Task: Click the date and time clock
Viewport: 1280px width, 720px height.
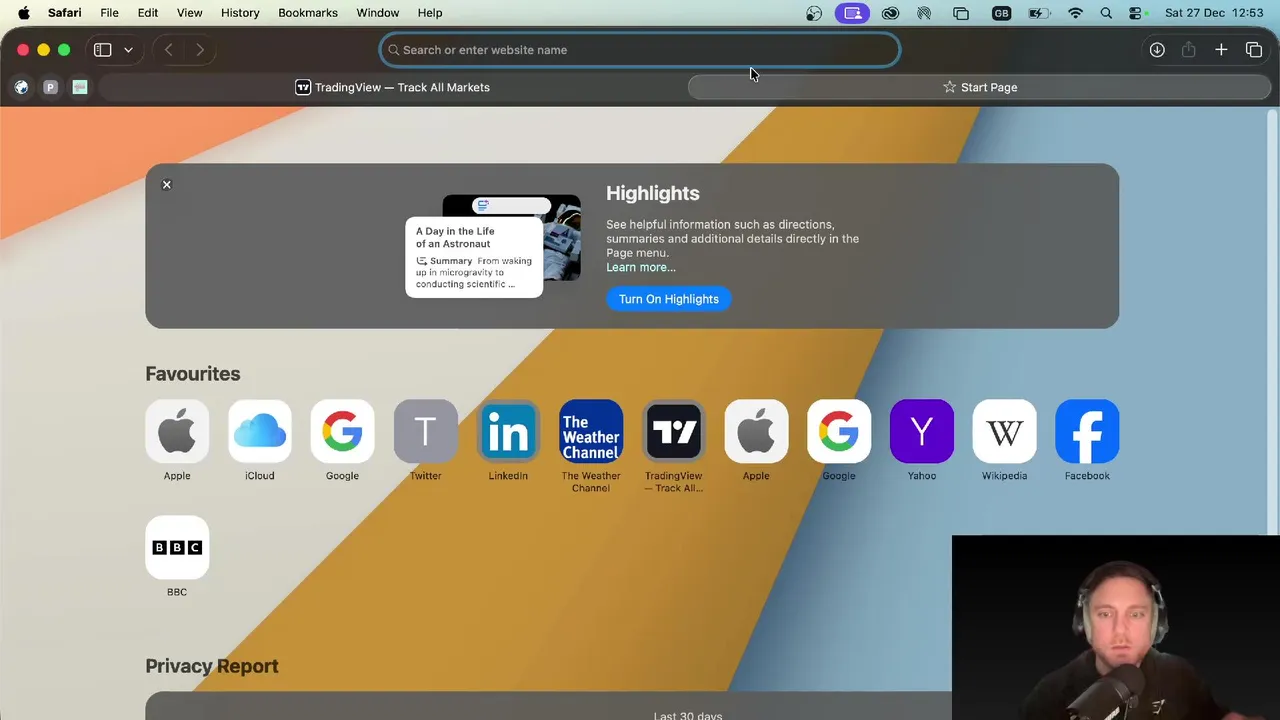Action: pos(1214,13)
